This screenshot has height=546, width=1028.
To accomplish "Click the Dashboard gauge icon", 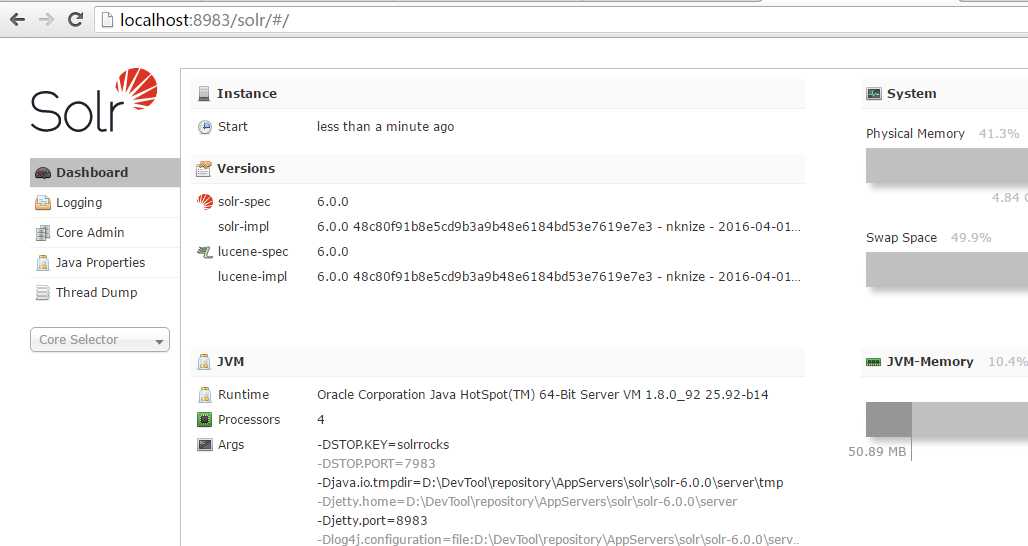I will [x=43, y=173].
